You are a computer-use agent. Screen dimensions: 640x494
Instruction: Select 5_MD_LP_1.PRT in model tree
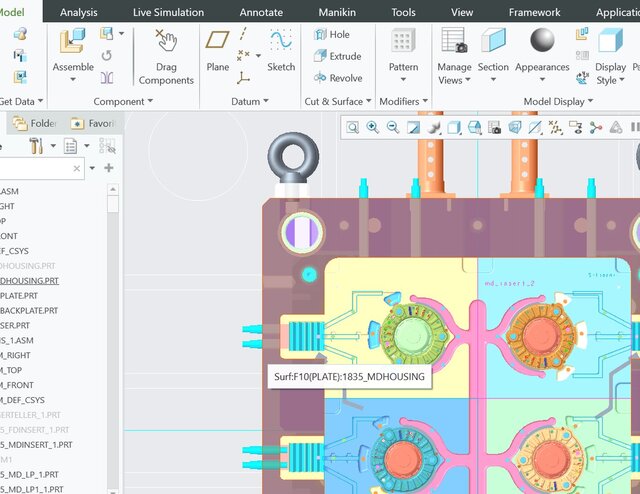29,474
